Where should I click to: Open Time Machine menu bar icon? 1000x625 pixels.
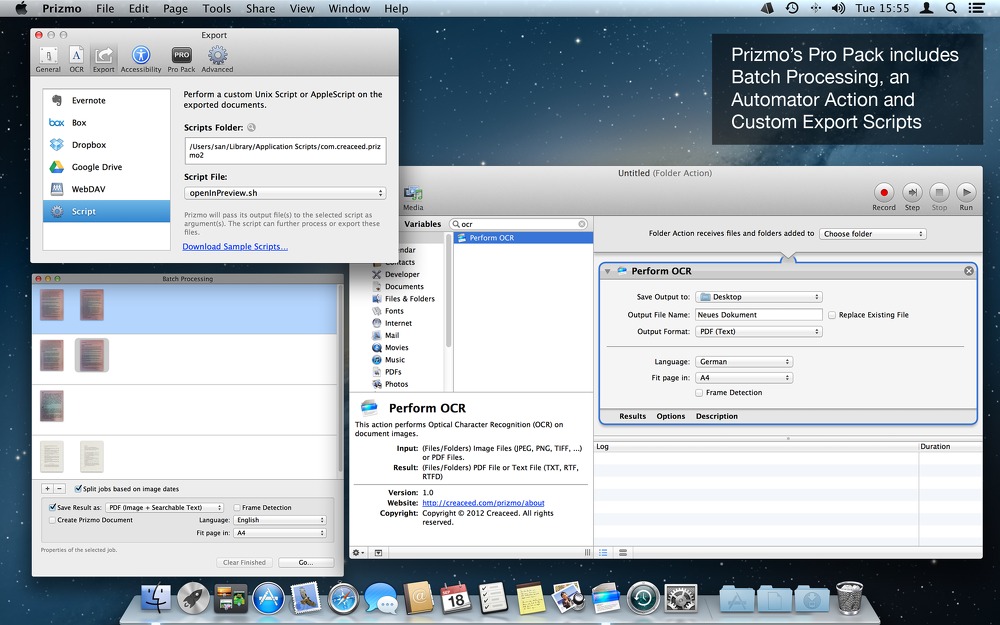(x=792, y=8)
